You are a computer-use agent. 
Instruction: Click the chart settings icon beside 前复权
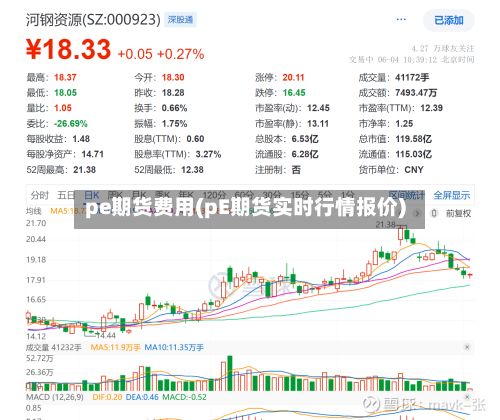(434, 213)
